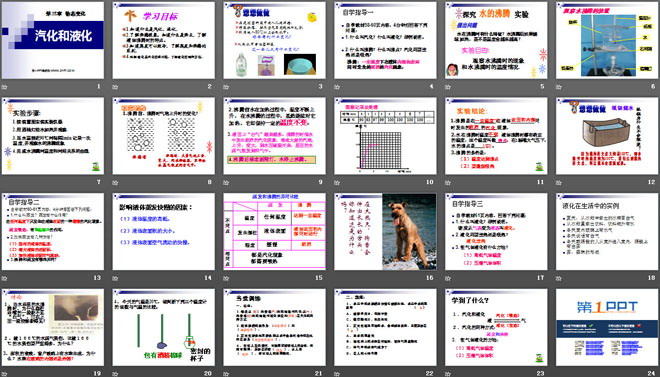Click slide number label 1
This screenshot has width=660, height=377.
[x=99, y=87]
